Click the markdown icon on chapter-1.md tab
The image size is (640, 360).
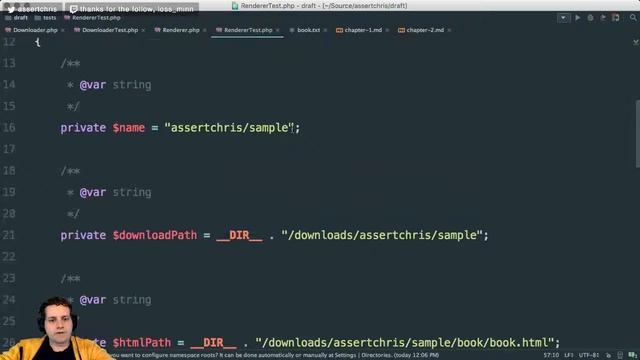[x=339, y=30]
